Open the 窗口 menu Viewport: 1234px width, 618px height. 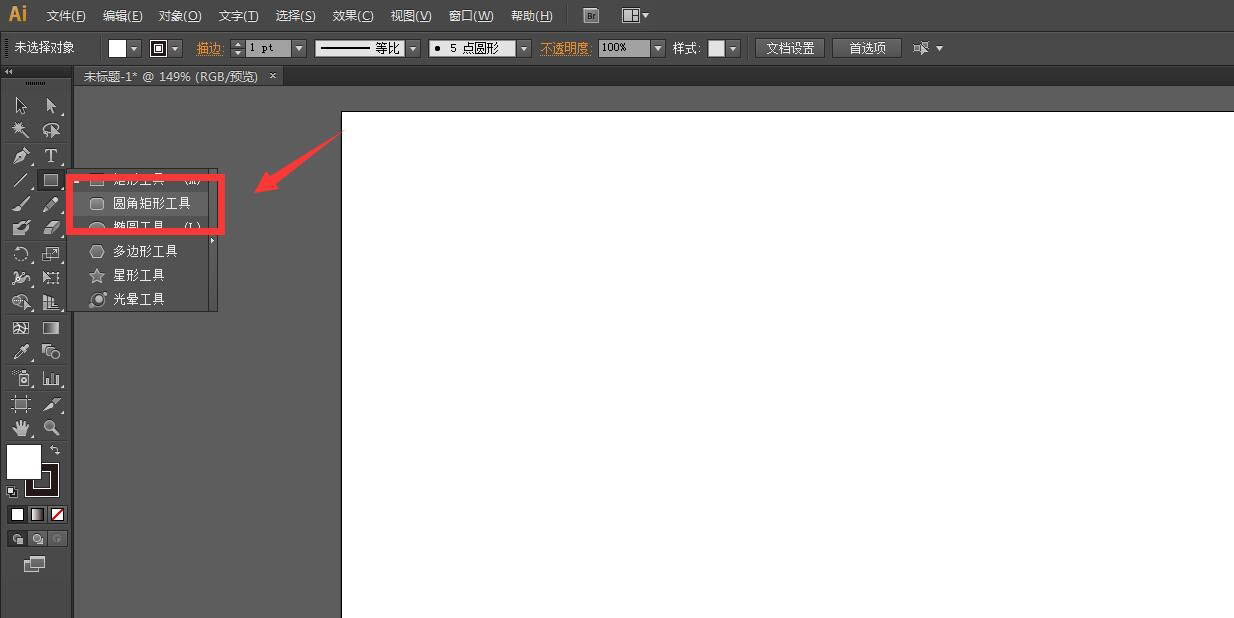pyautogui.click(x=469, y=15)
